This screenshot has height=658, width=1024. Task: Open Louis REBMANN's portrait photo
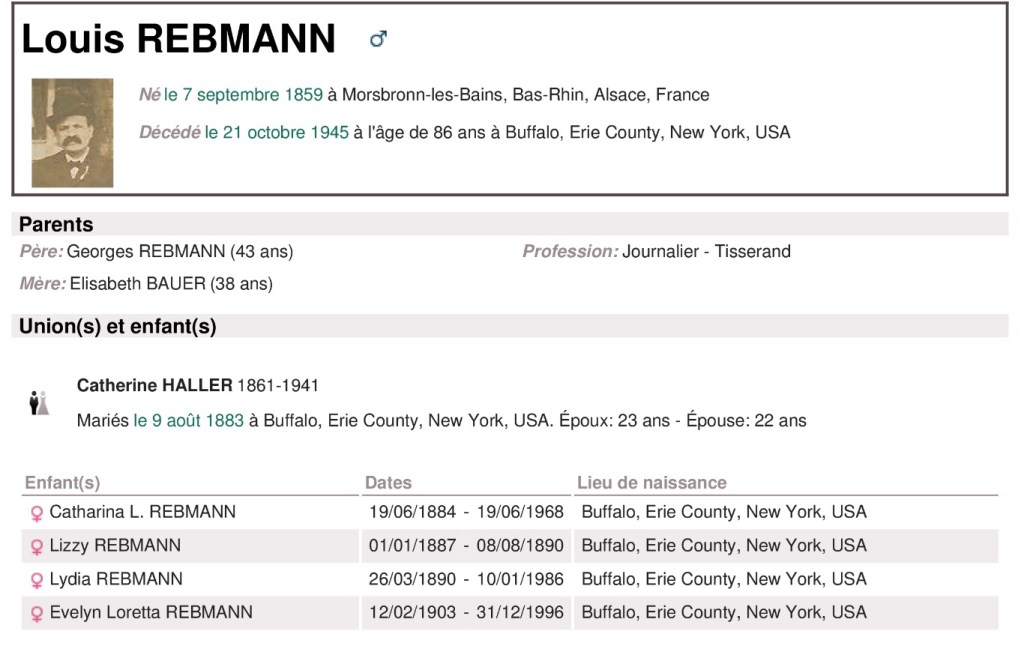click(x=72, y=132)
